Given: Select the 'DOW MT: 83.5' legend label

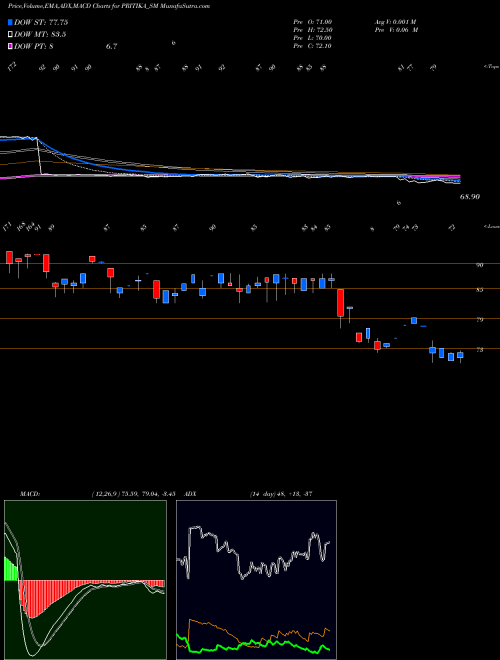Looking at the screenshot, I should (x=40, y=35).
